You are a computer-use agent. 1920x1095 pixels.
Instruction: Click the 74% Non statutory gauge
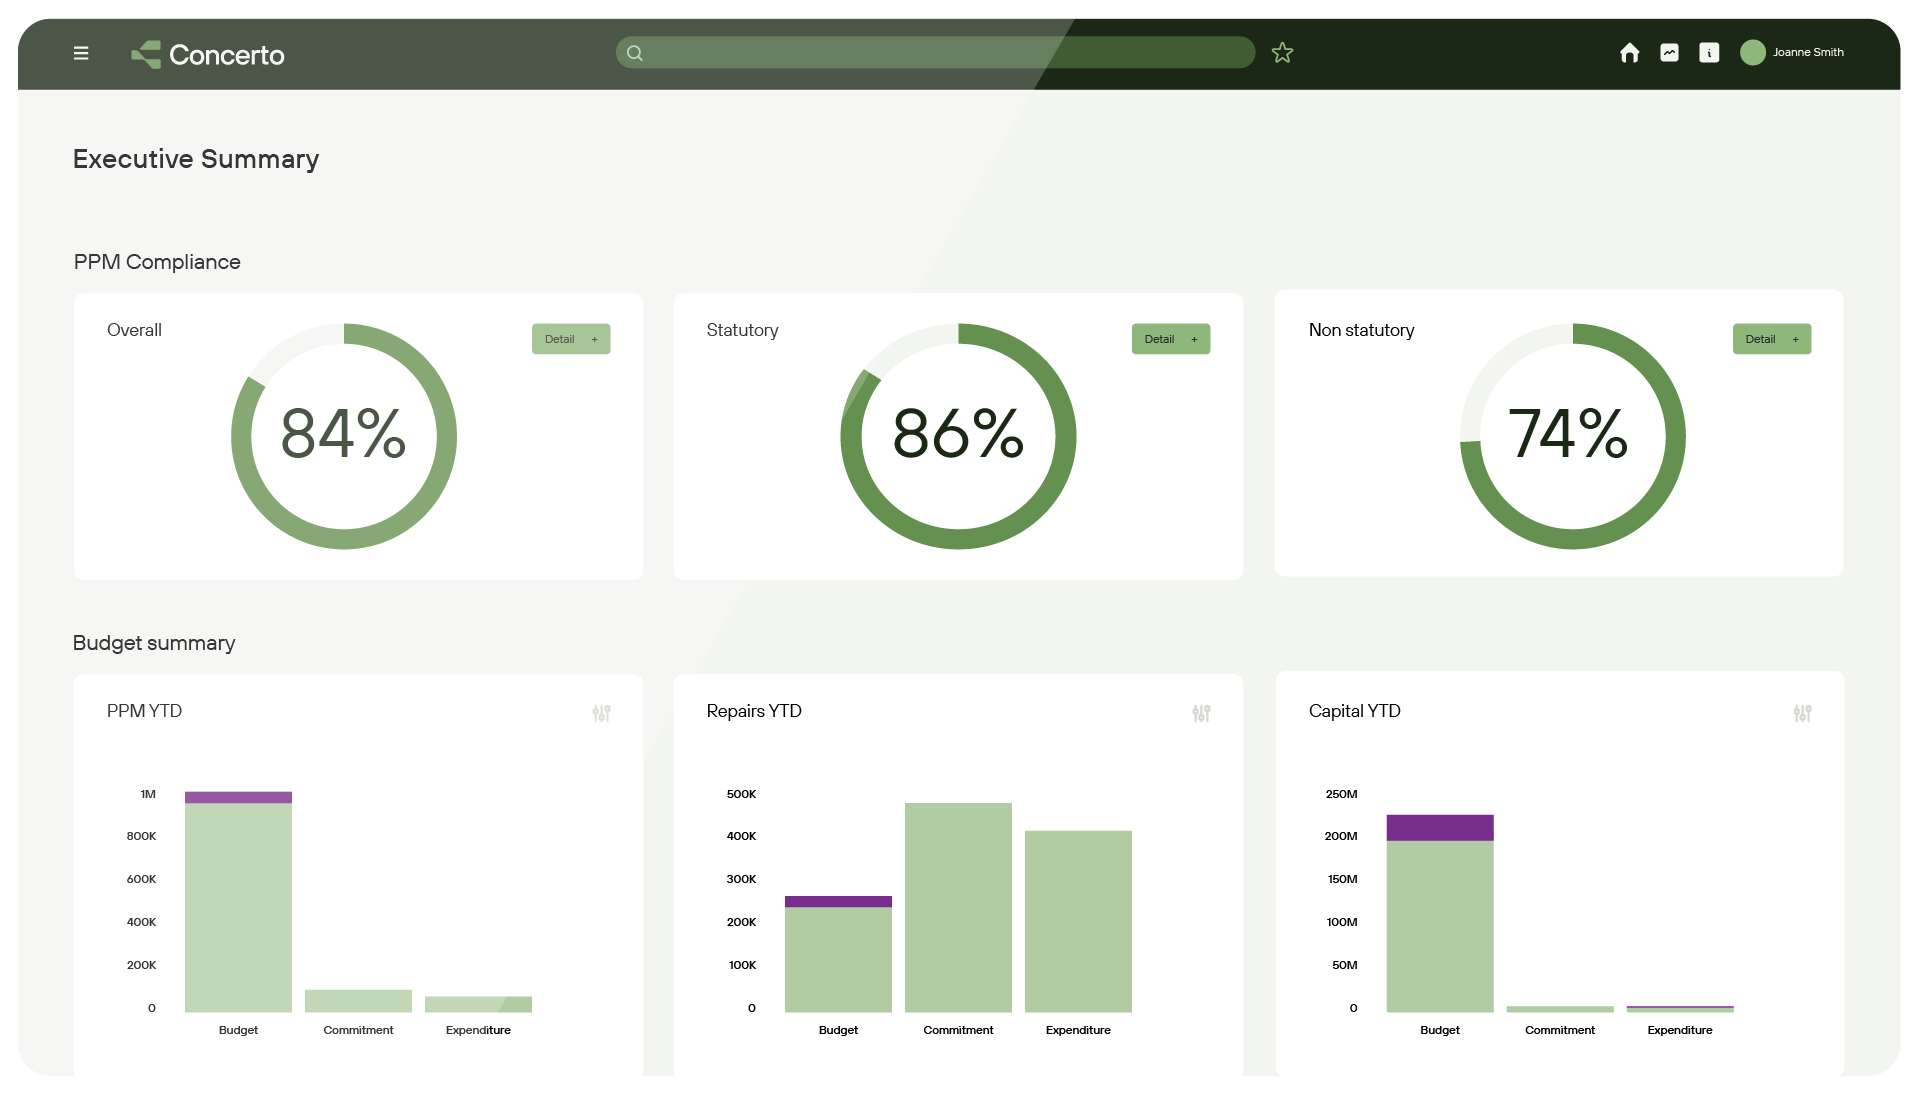click(x=1572, y=435)
